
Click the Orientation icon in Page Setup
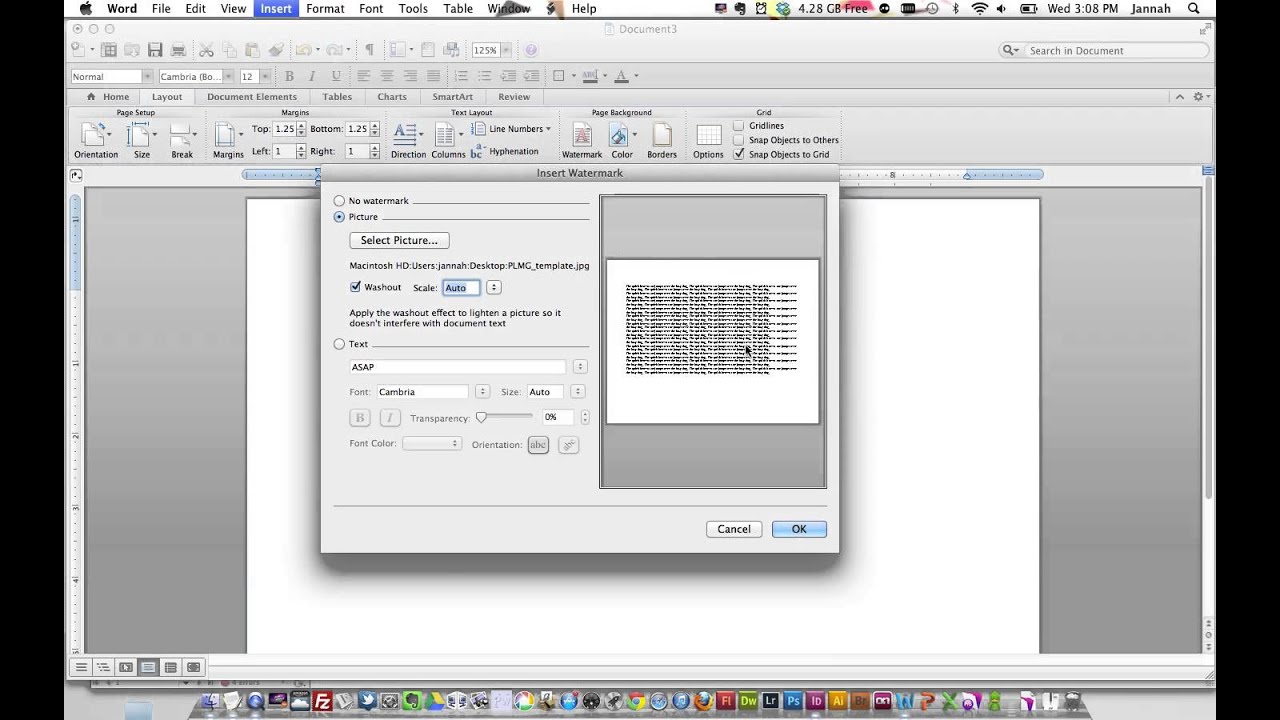[95, 135]
